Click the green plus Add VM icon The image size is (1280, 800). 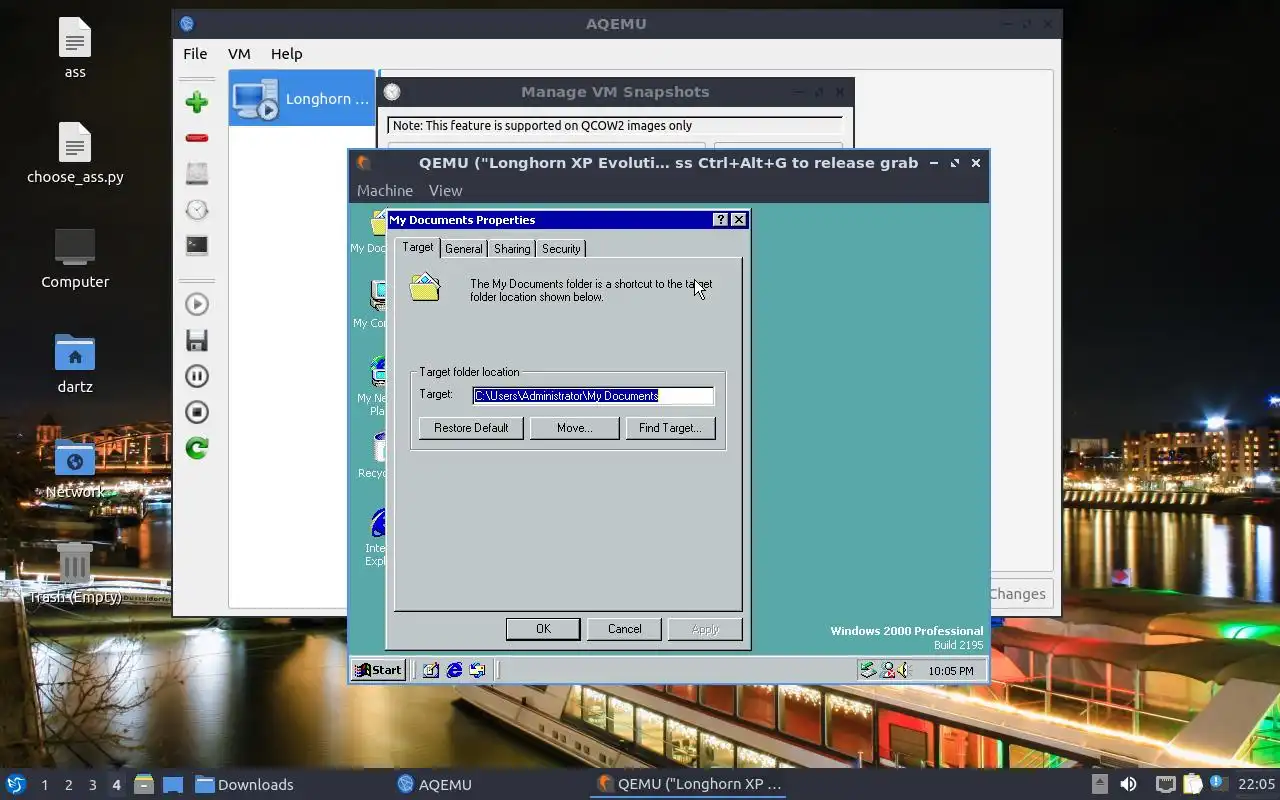(x=197, y=102)
